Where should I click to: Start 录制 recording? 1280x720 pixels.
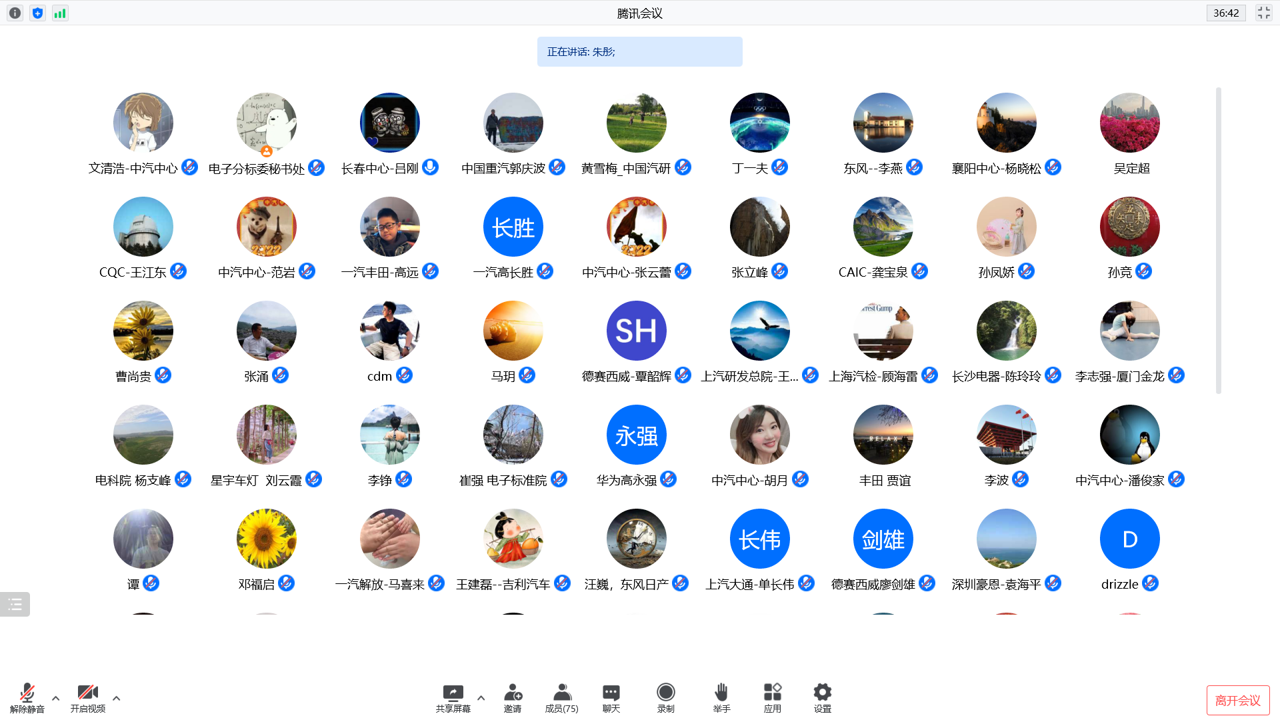(x=665, y=698)
